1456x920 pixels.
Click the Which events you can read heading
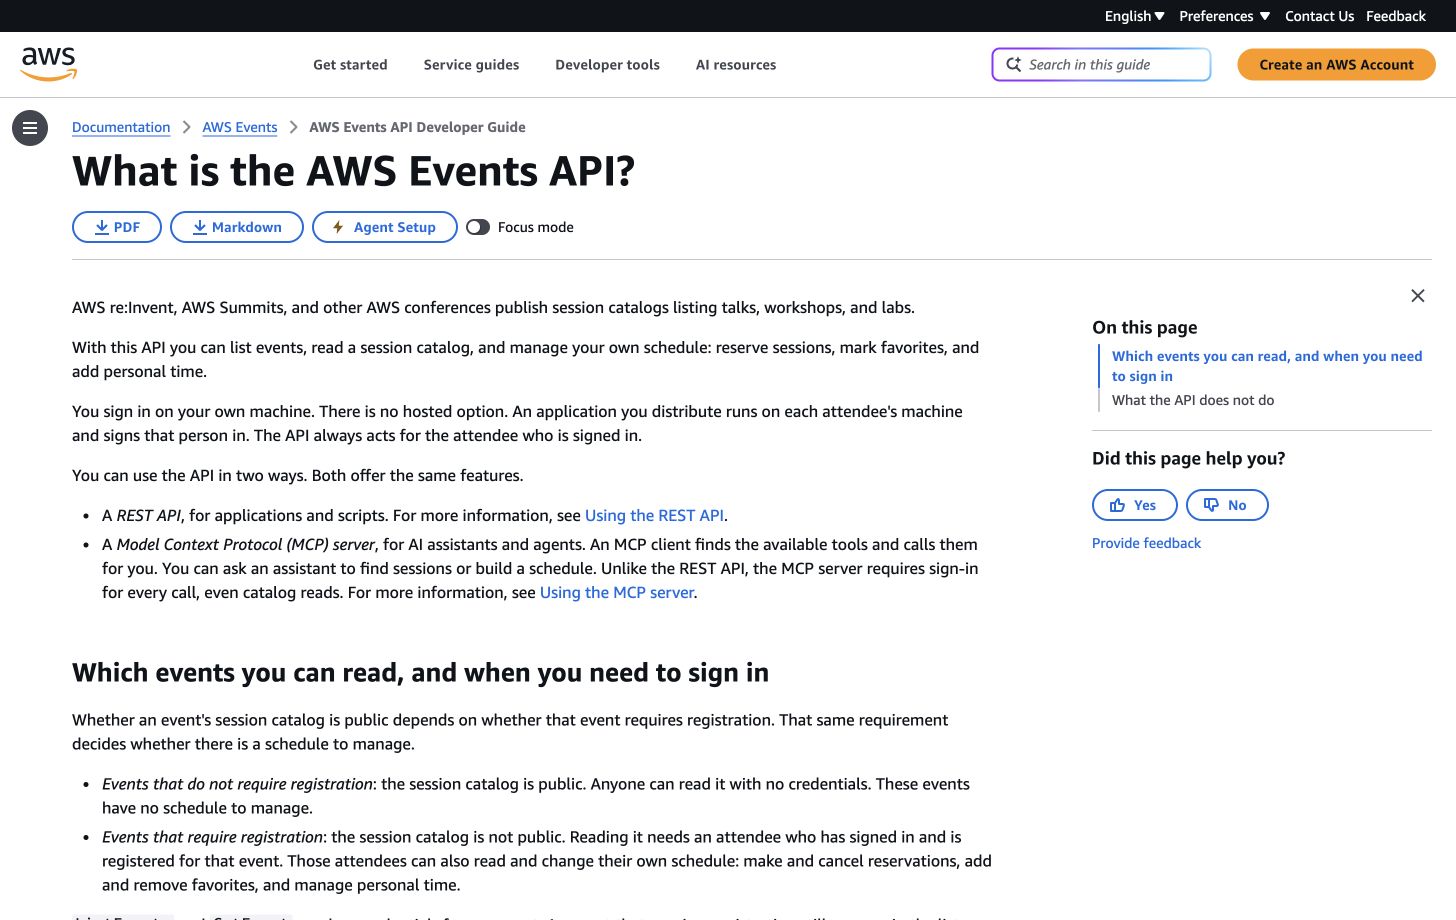point(420,673)
